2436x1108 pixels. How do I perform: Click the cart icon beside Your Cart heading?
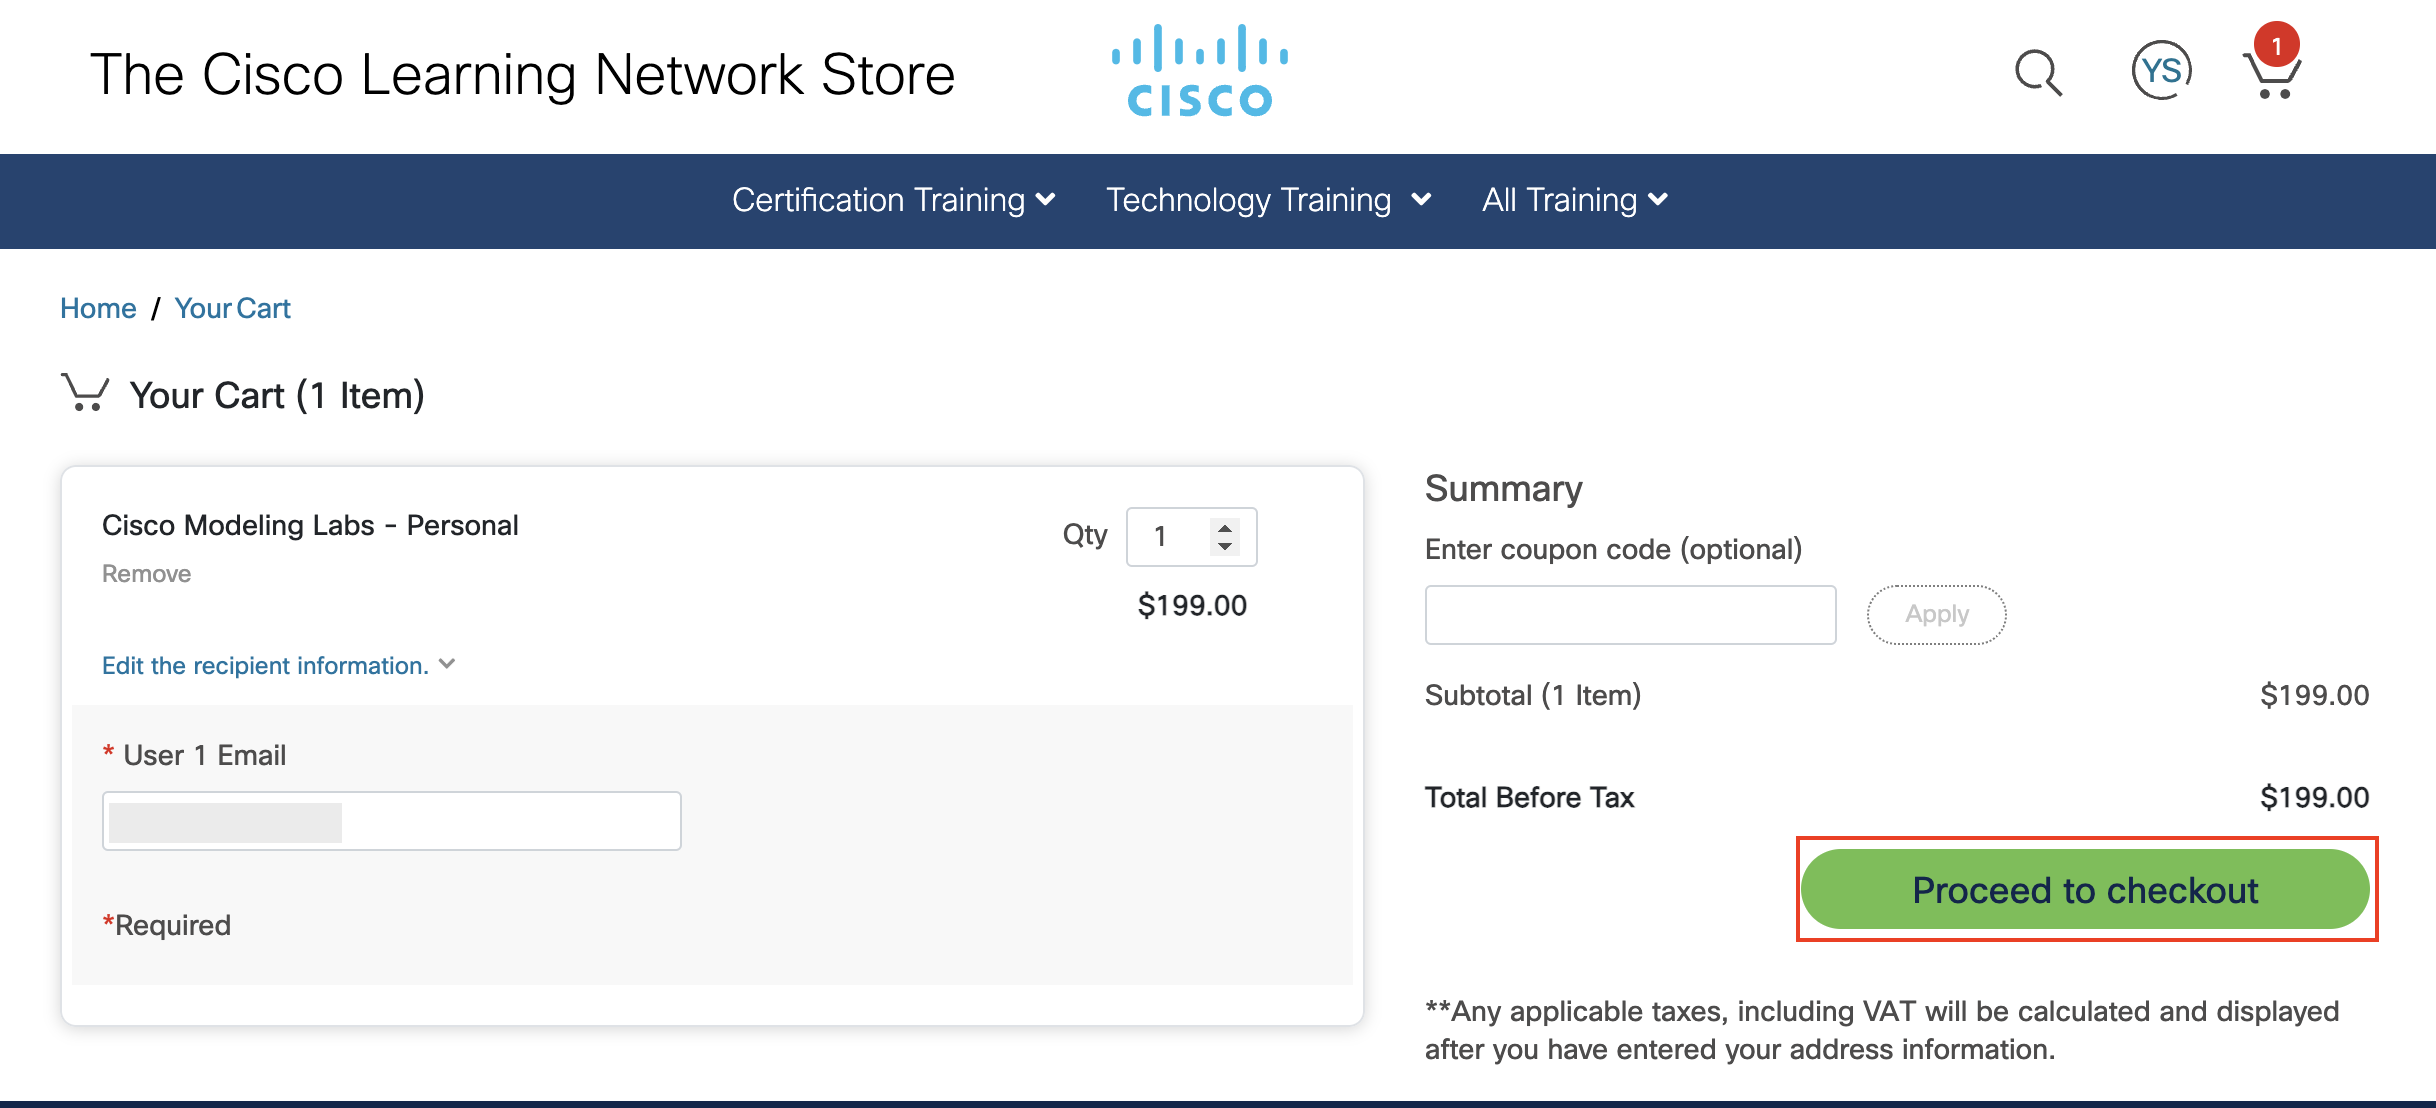tap(85, 393)
